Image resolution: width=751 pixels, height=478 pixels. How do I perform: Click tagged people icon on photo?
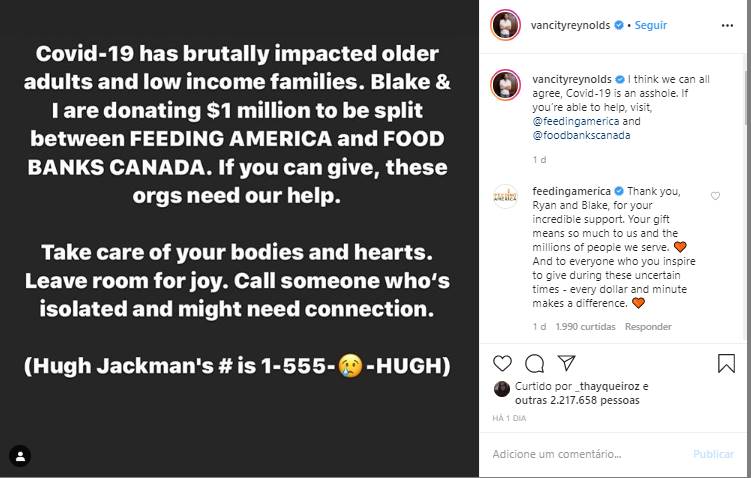(20, 456)
